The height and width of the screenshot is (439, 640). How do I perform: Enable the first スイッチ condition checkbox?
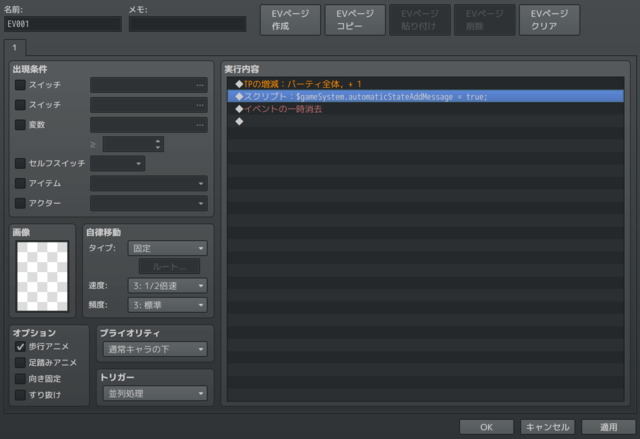pos(20,85)
